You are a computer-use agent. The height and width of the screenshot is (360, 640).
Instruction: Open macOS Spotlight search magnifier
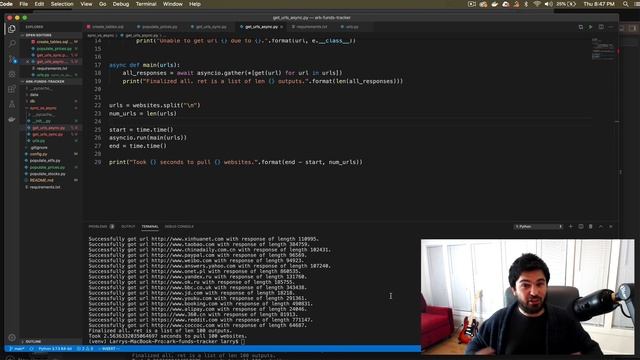coord(626,4)
